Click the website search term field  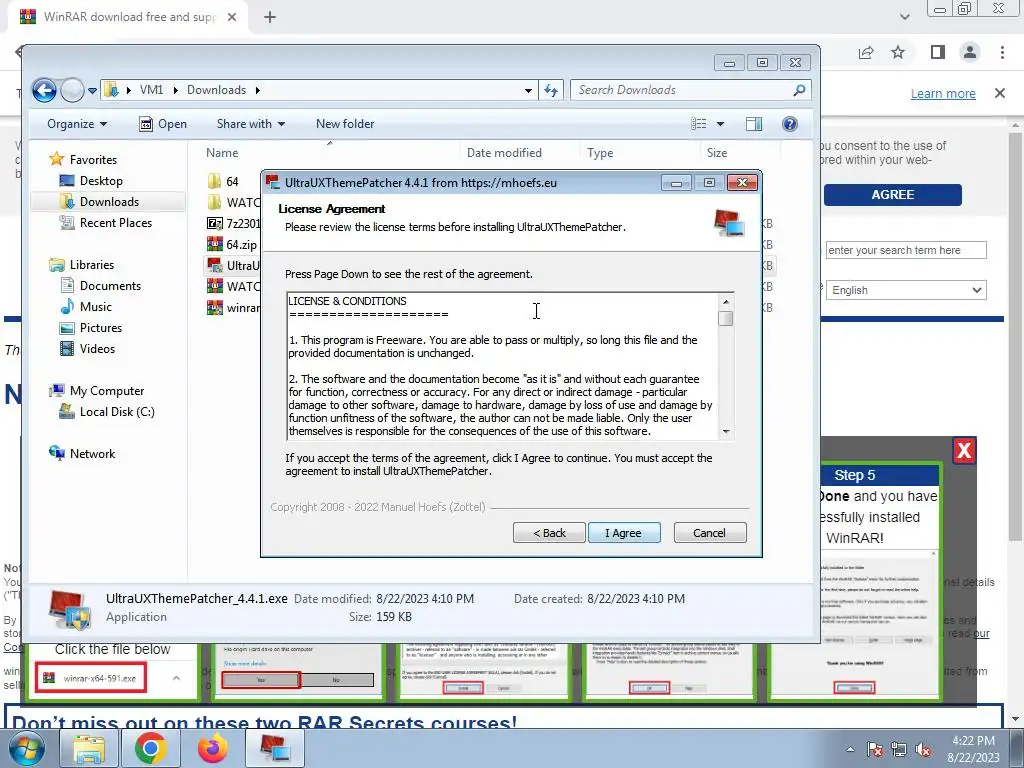click(x=906, y=250)
